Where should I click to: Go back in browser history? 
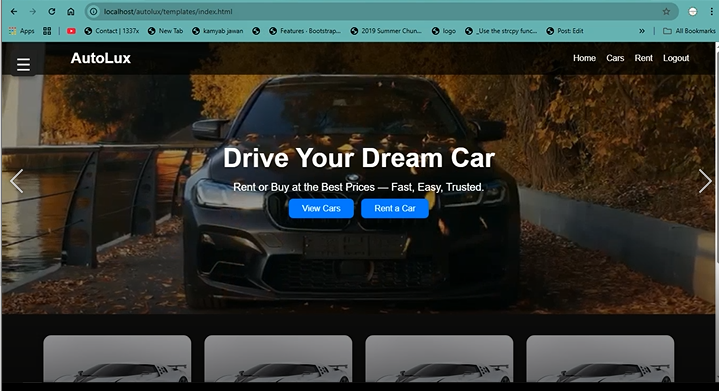click(14, 11)
